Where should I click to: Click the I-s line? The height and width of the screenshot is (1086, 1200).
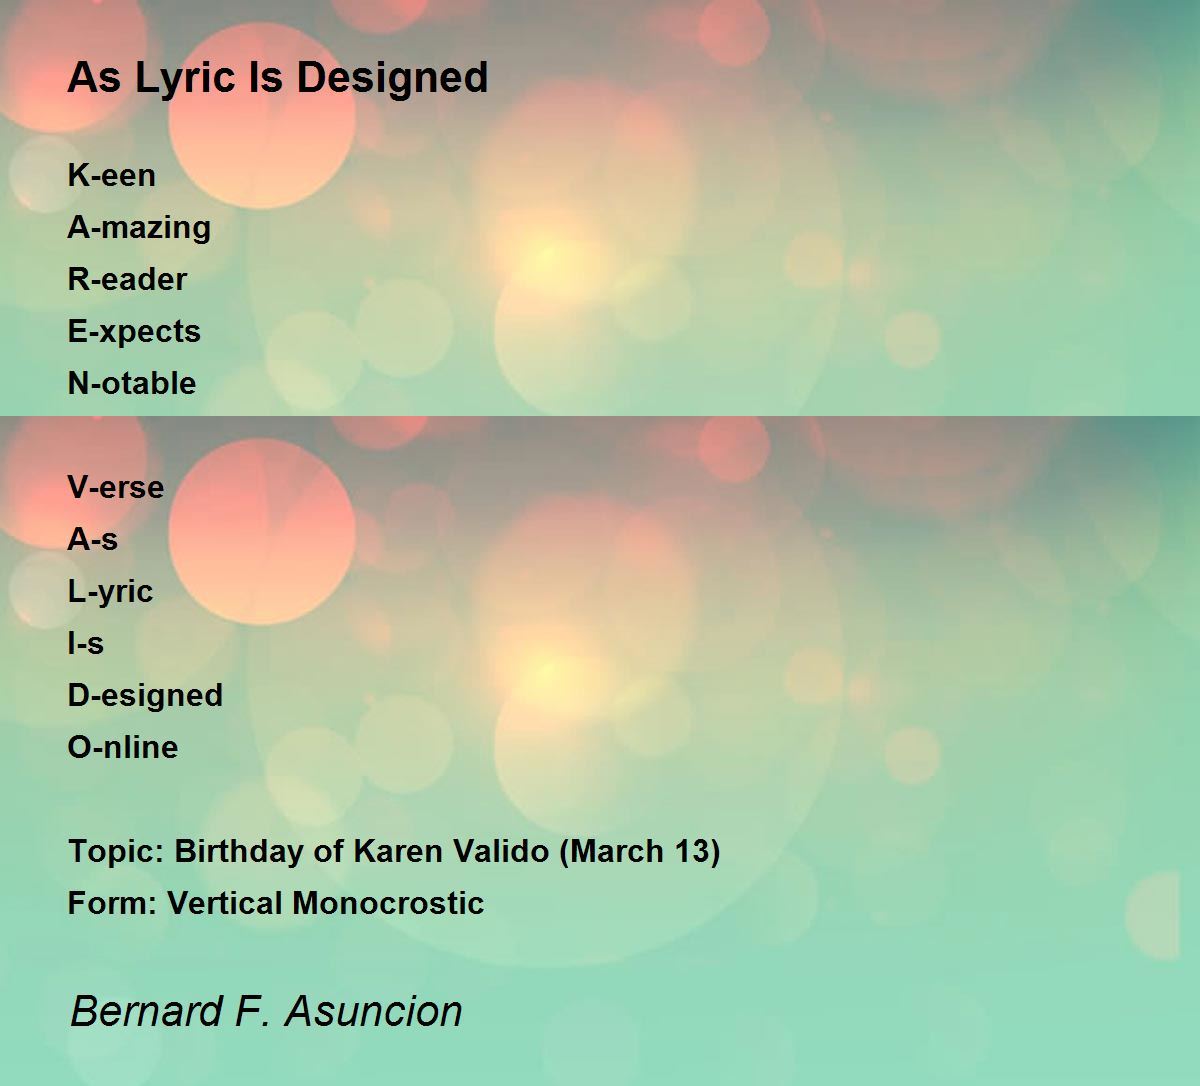86,643
